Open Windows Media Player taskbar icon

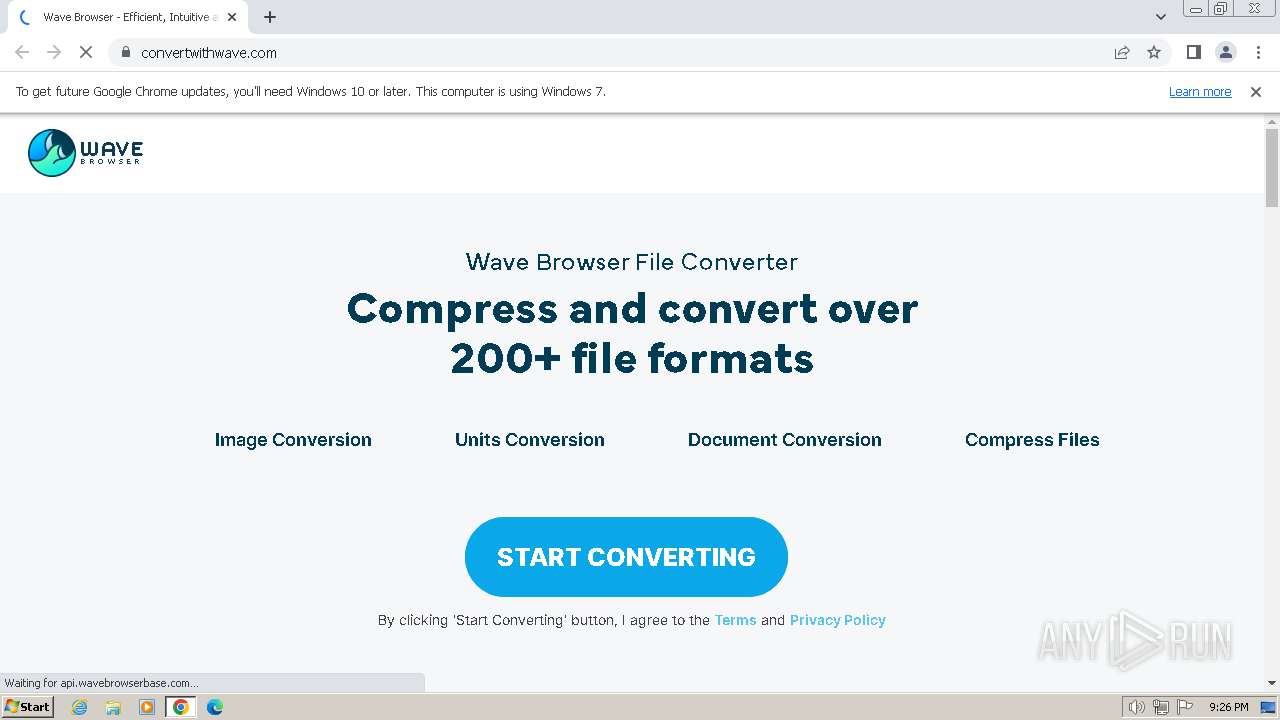[x=147, y=707]
